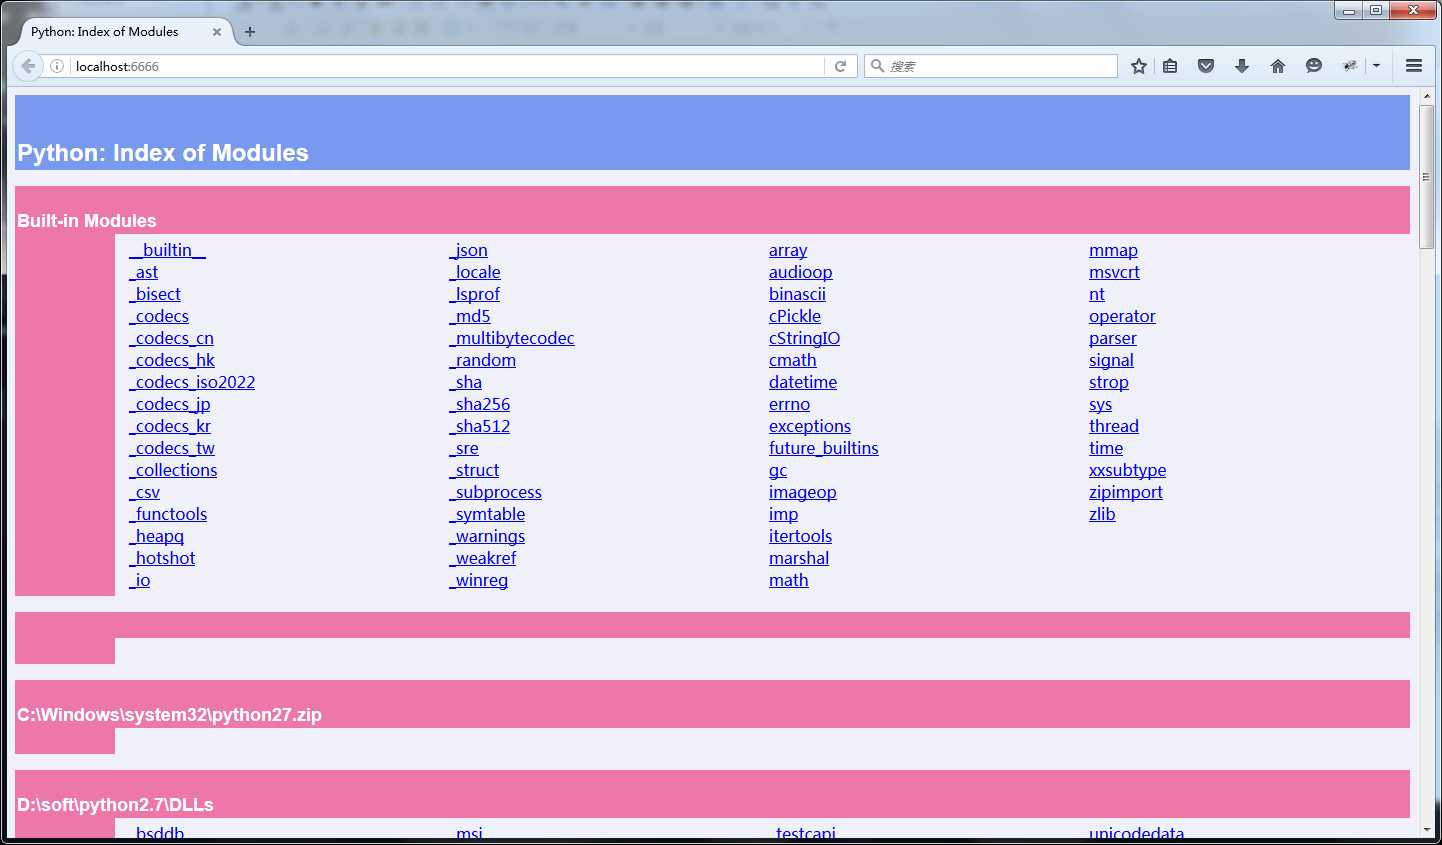Open the _hotshot module link

click(x=162, y=558)
